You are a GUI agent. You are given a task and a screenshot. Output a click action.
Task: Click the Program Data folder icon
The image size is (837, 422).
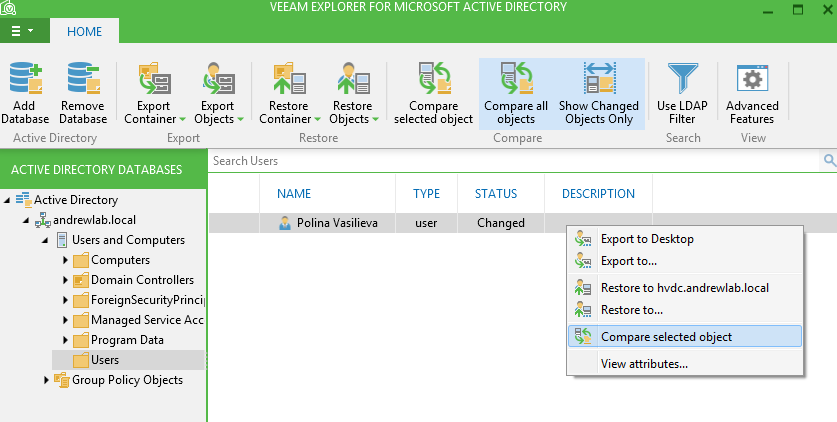tap(81, 340)
